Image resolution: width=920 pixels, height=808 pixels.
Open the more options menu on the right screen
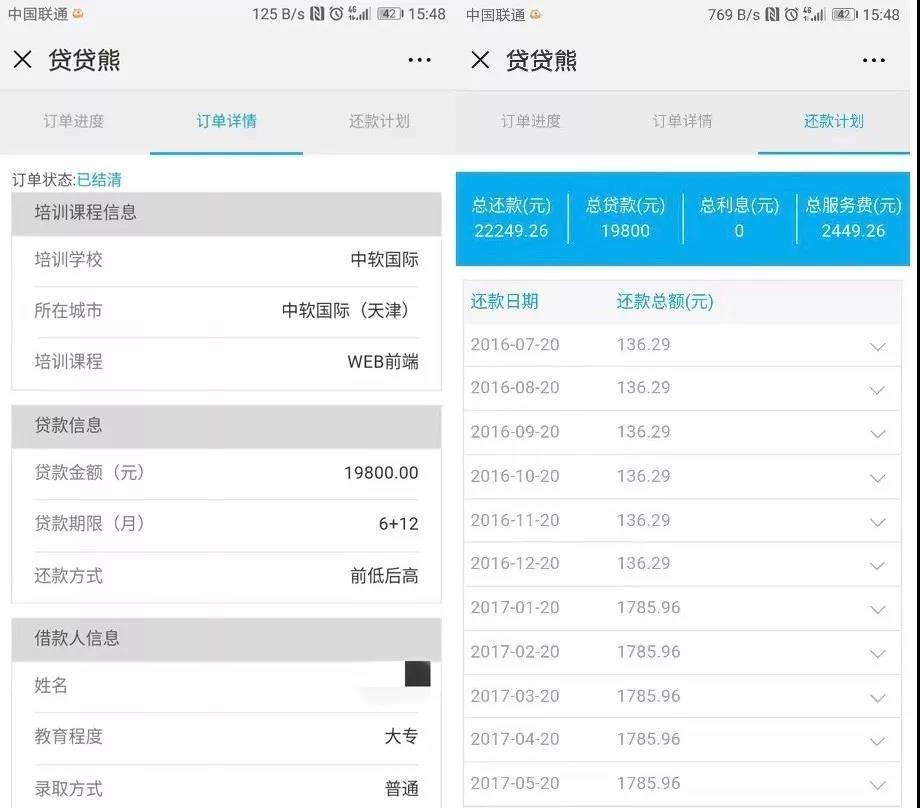point(875,61)
